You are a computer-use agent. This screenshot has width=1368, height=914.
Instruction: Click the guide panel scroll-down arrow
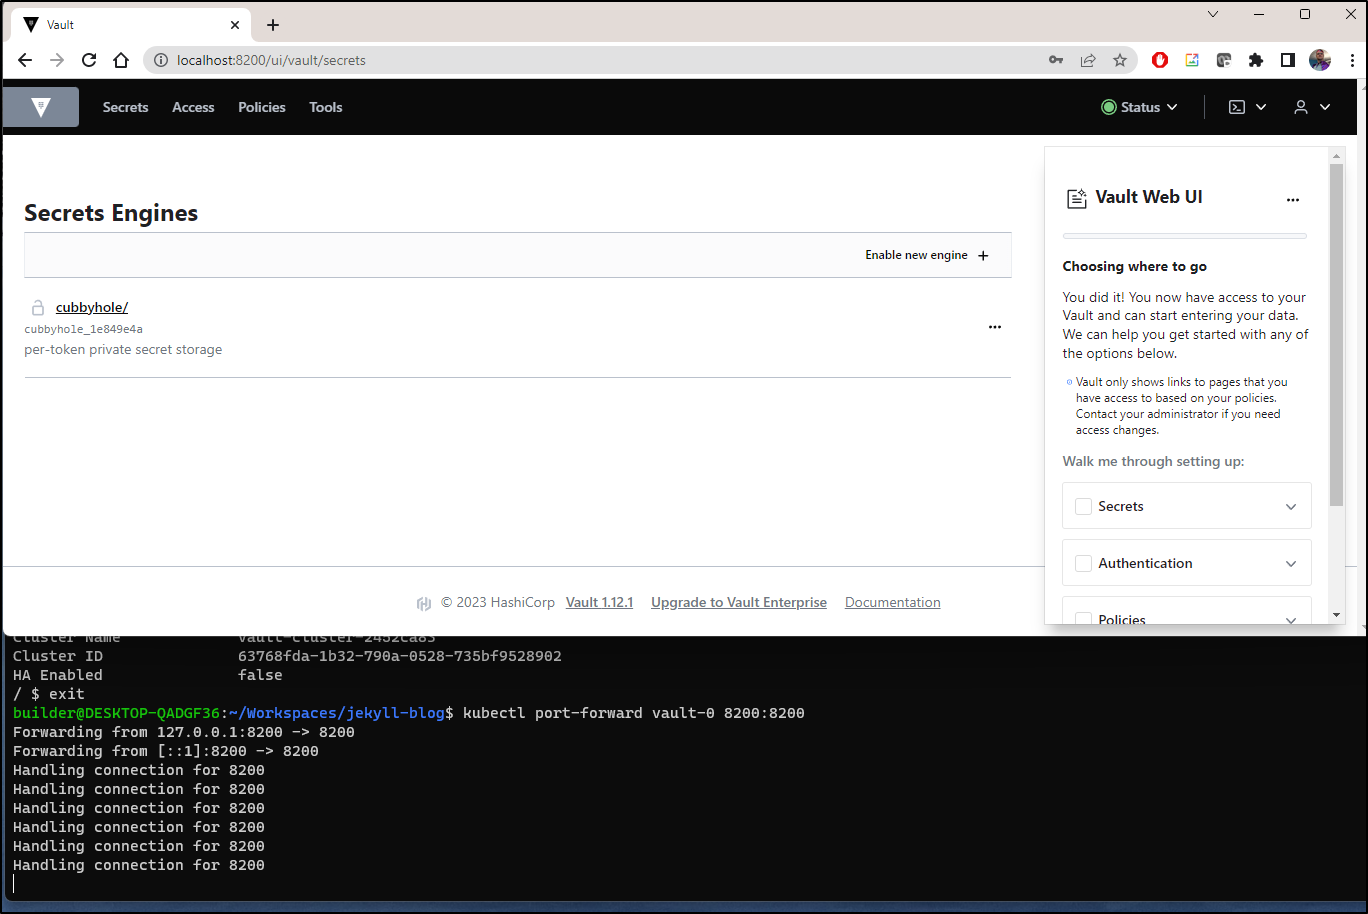[x=1336, y=615]
